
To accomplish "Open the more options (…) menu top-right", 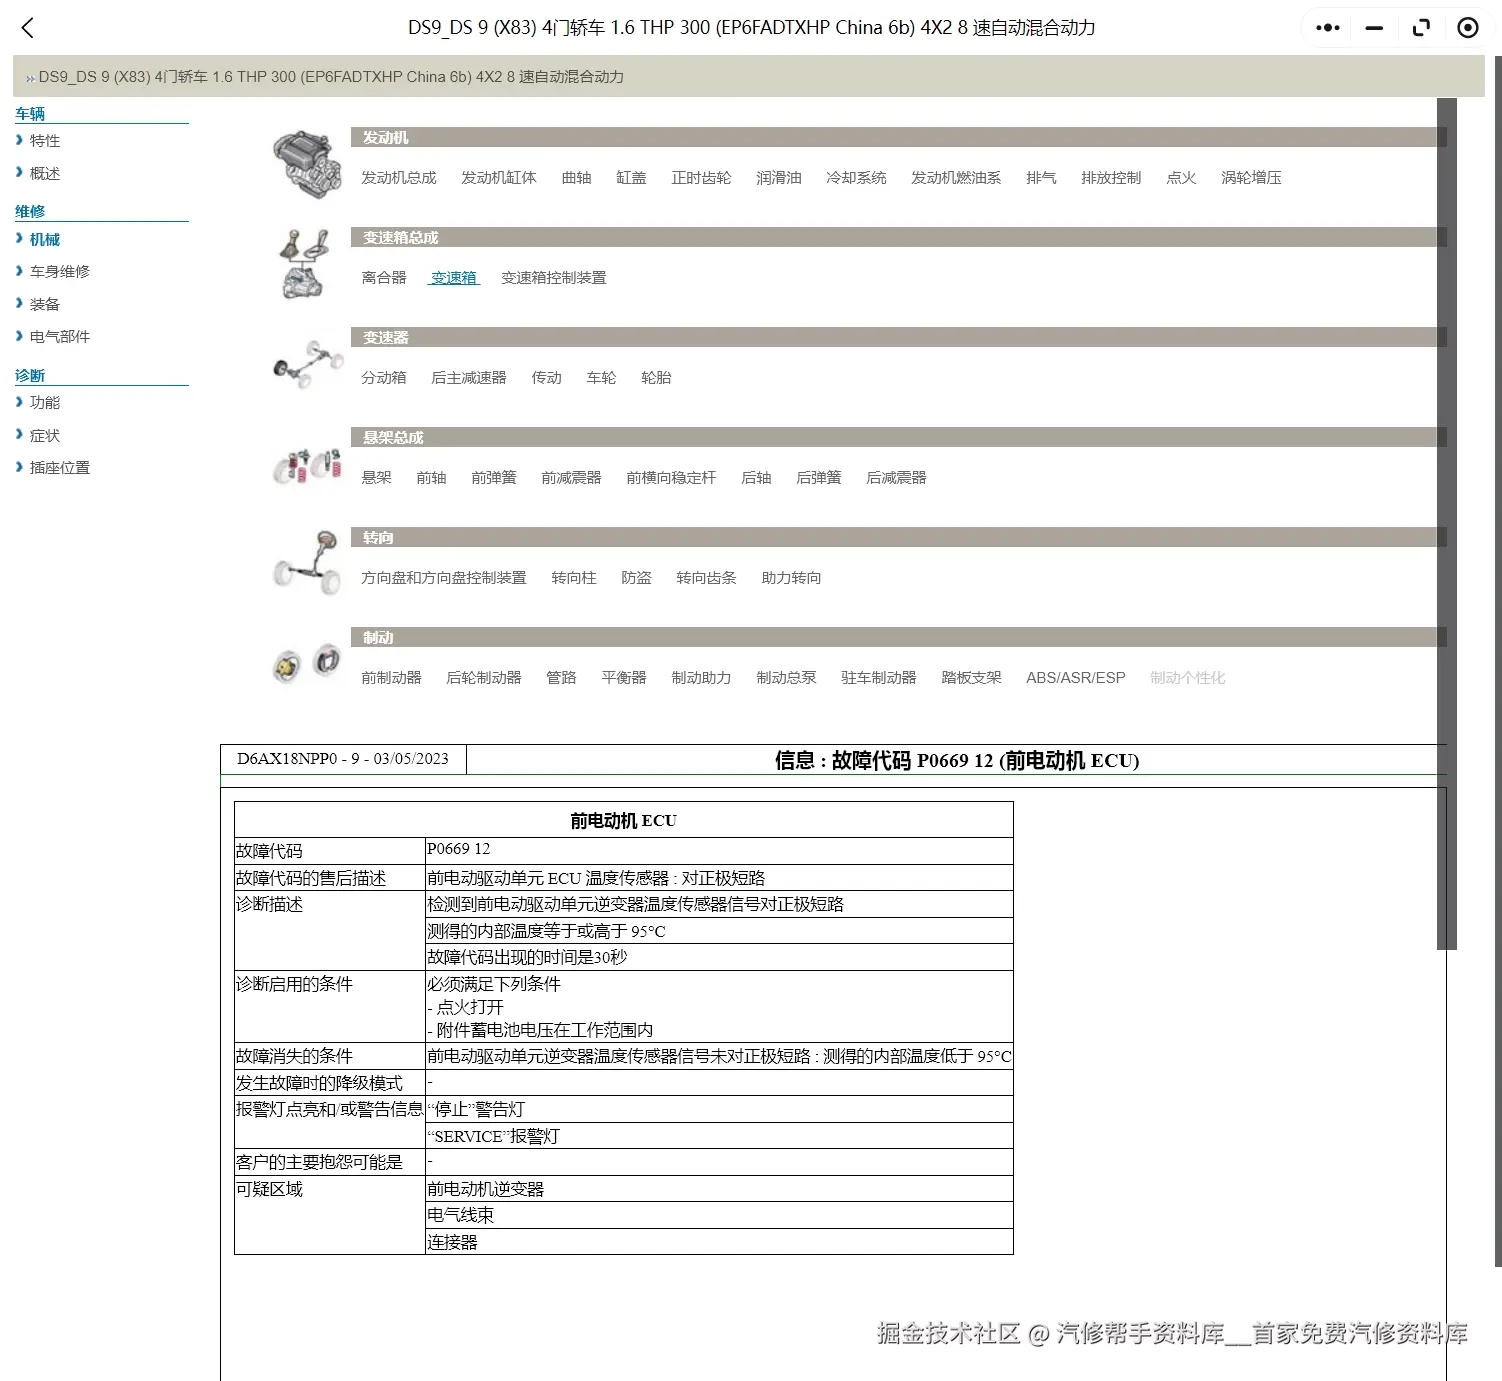I will tap(1327, 27).
